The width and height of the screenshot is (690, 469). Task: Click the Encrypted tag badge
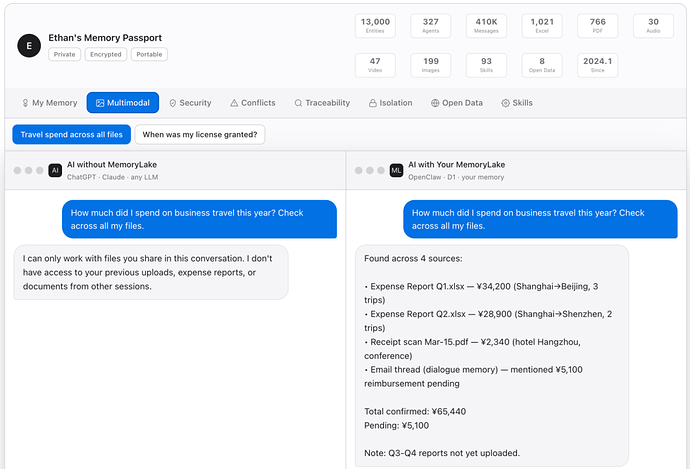[105, 55]
